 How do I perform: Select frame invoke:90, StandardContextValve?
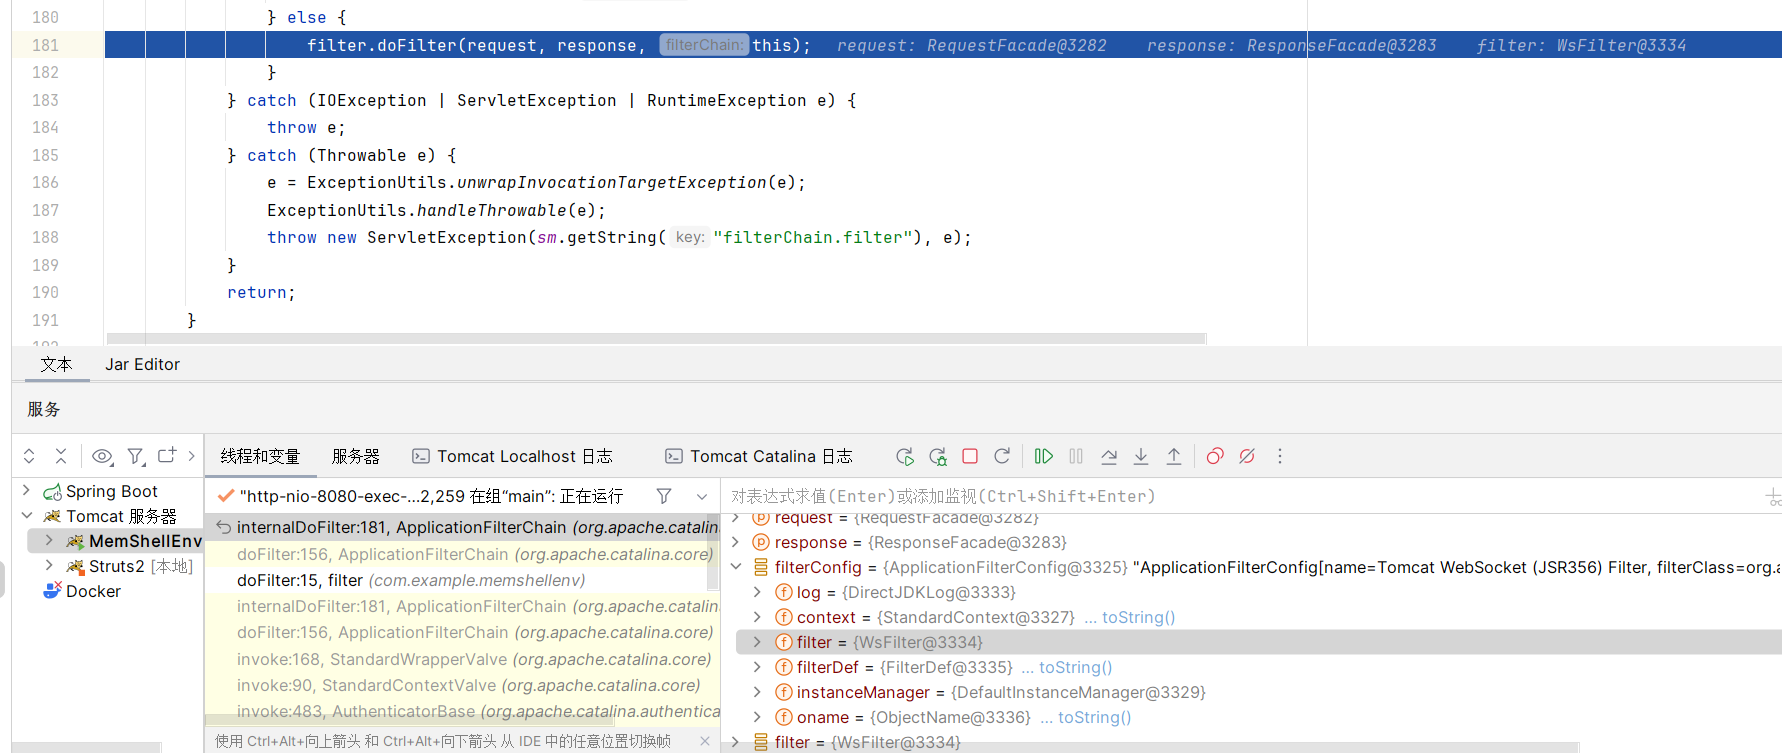pos(463,685)
